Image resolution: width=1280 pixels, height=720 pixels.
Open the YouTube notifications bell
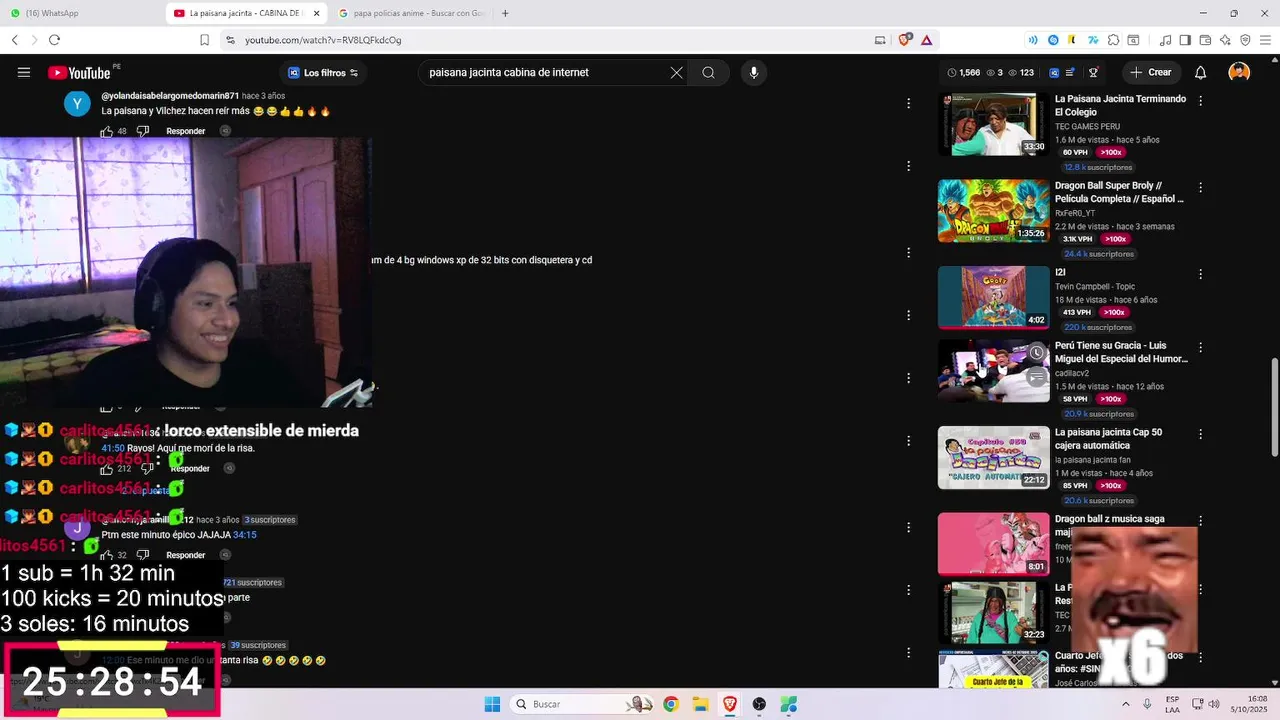[x=1201, y=72]
